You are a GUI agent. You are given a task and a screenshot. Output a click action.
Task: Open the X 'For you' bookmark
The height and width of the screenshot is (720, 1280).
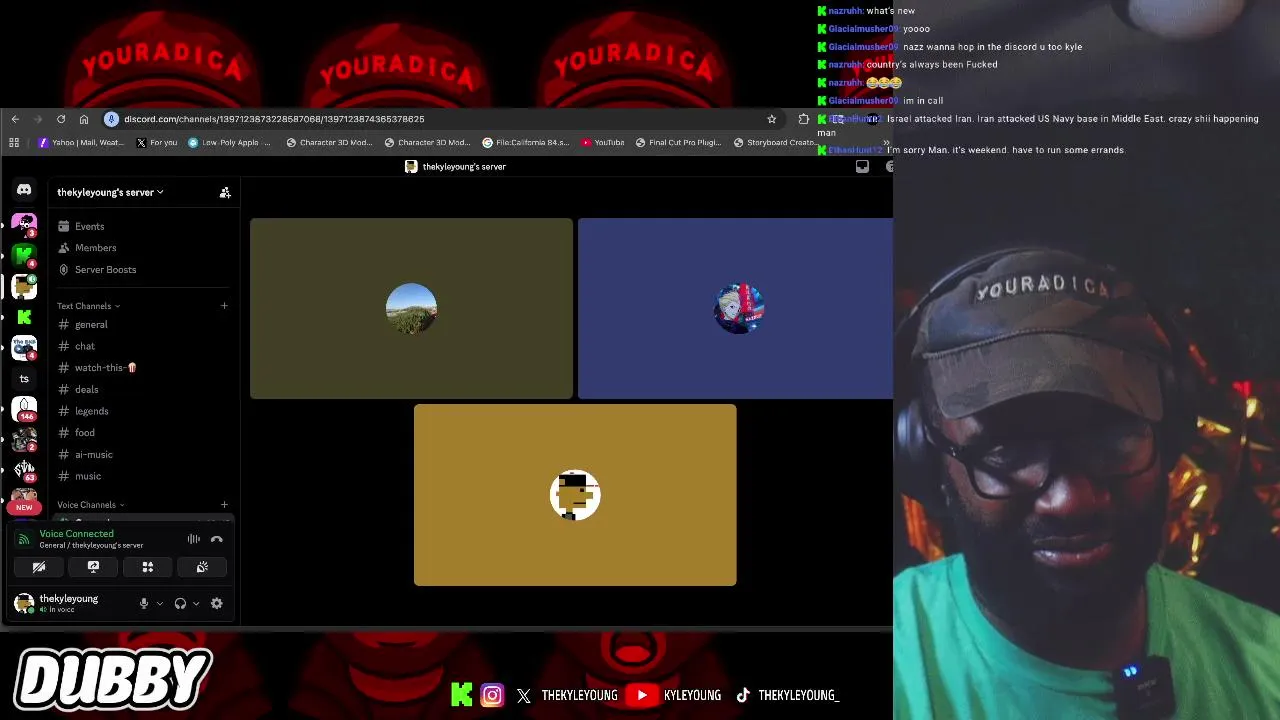click(157, 142)
